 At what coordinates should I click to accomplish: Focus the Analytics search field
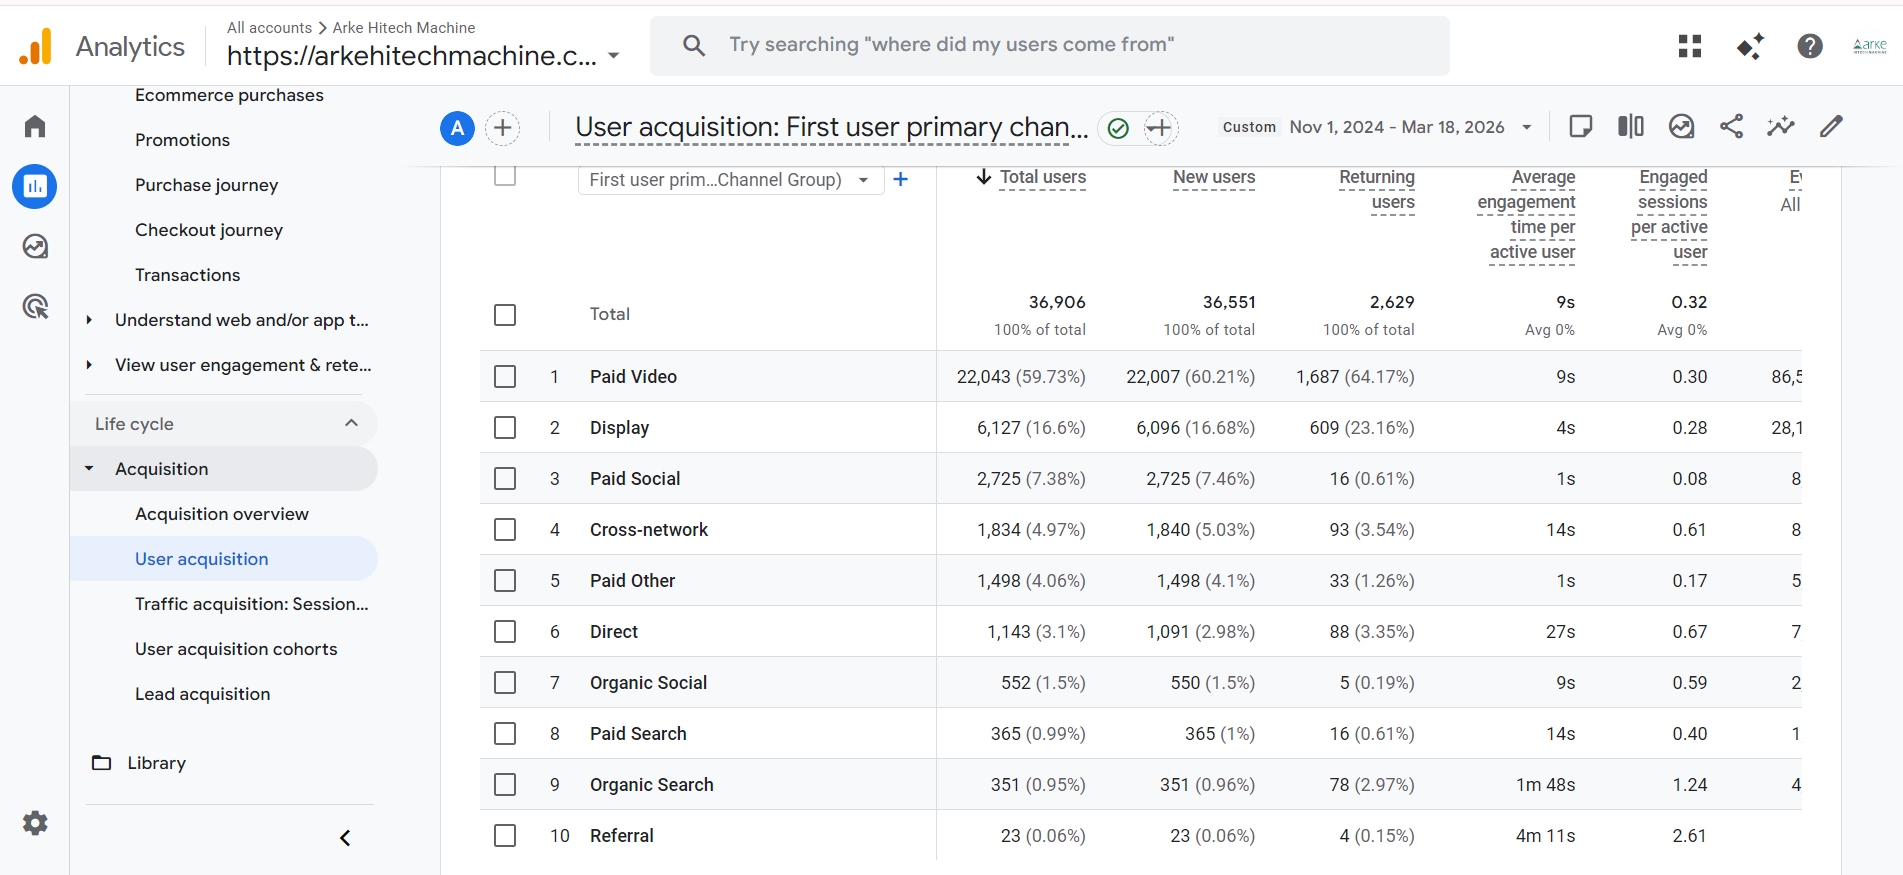tap(1050, 45)
